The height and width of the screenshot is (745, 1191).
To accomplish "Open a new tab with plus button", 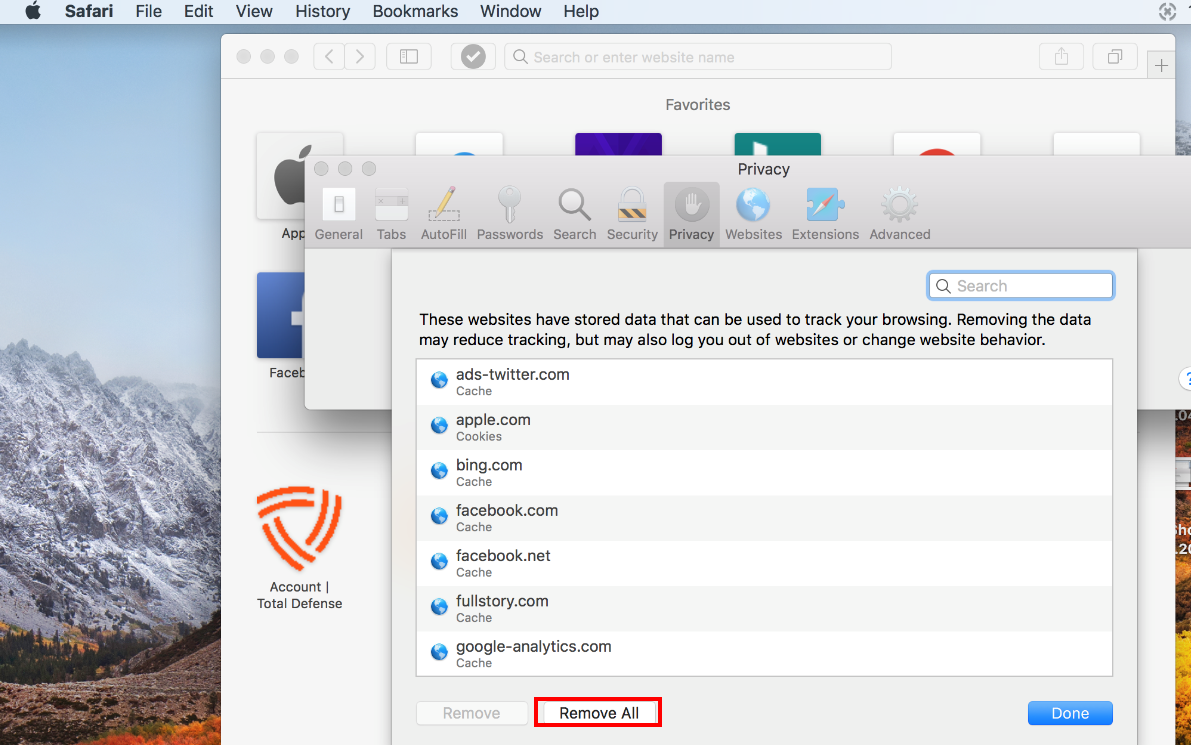I will 1161,66.
